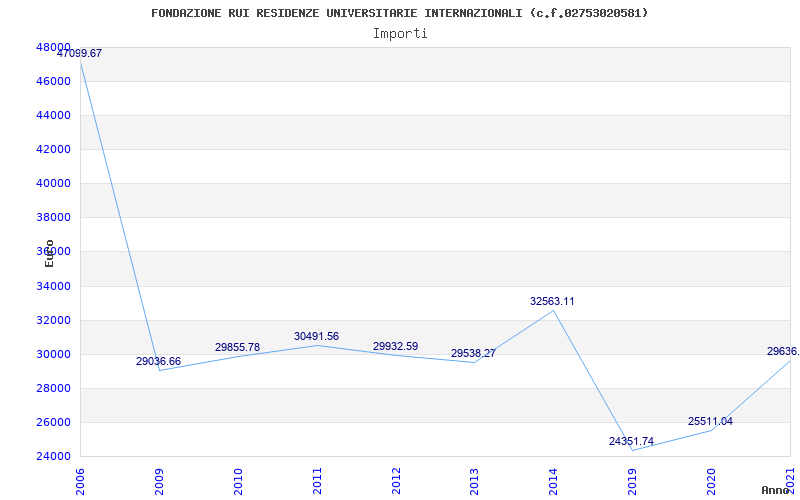Click data label 29036.66
This screenshot has width=800, height=500.
[158, 361]
